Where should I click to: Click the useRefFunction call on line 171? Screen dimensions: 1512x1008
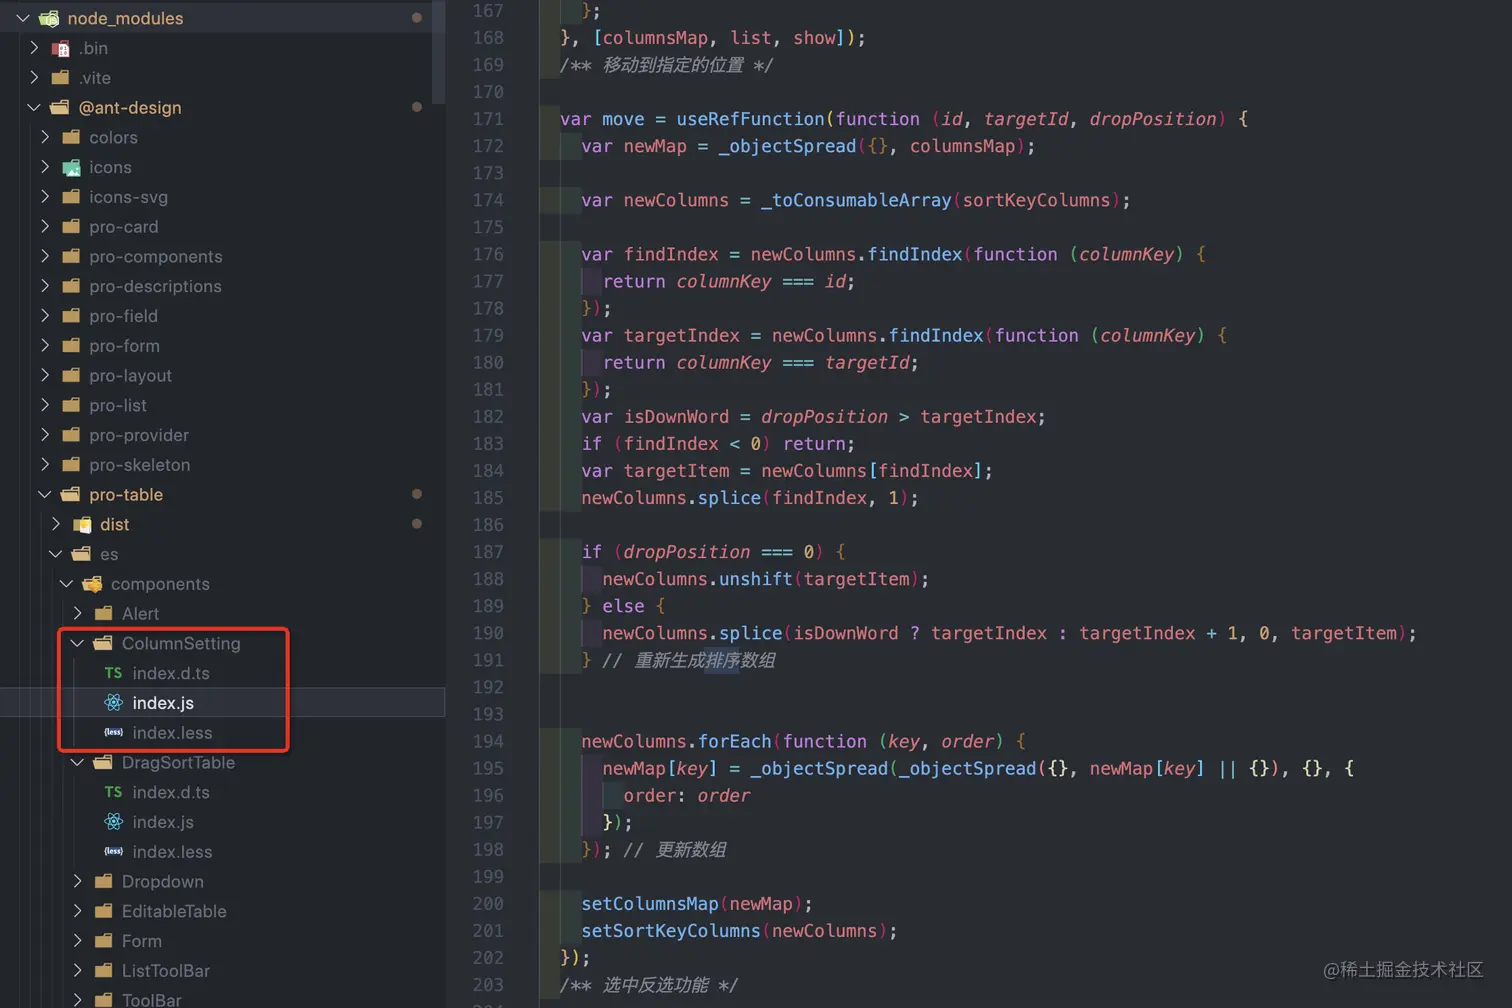[749, 119]
